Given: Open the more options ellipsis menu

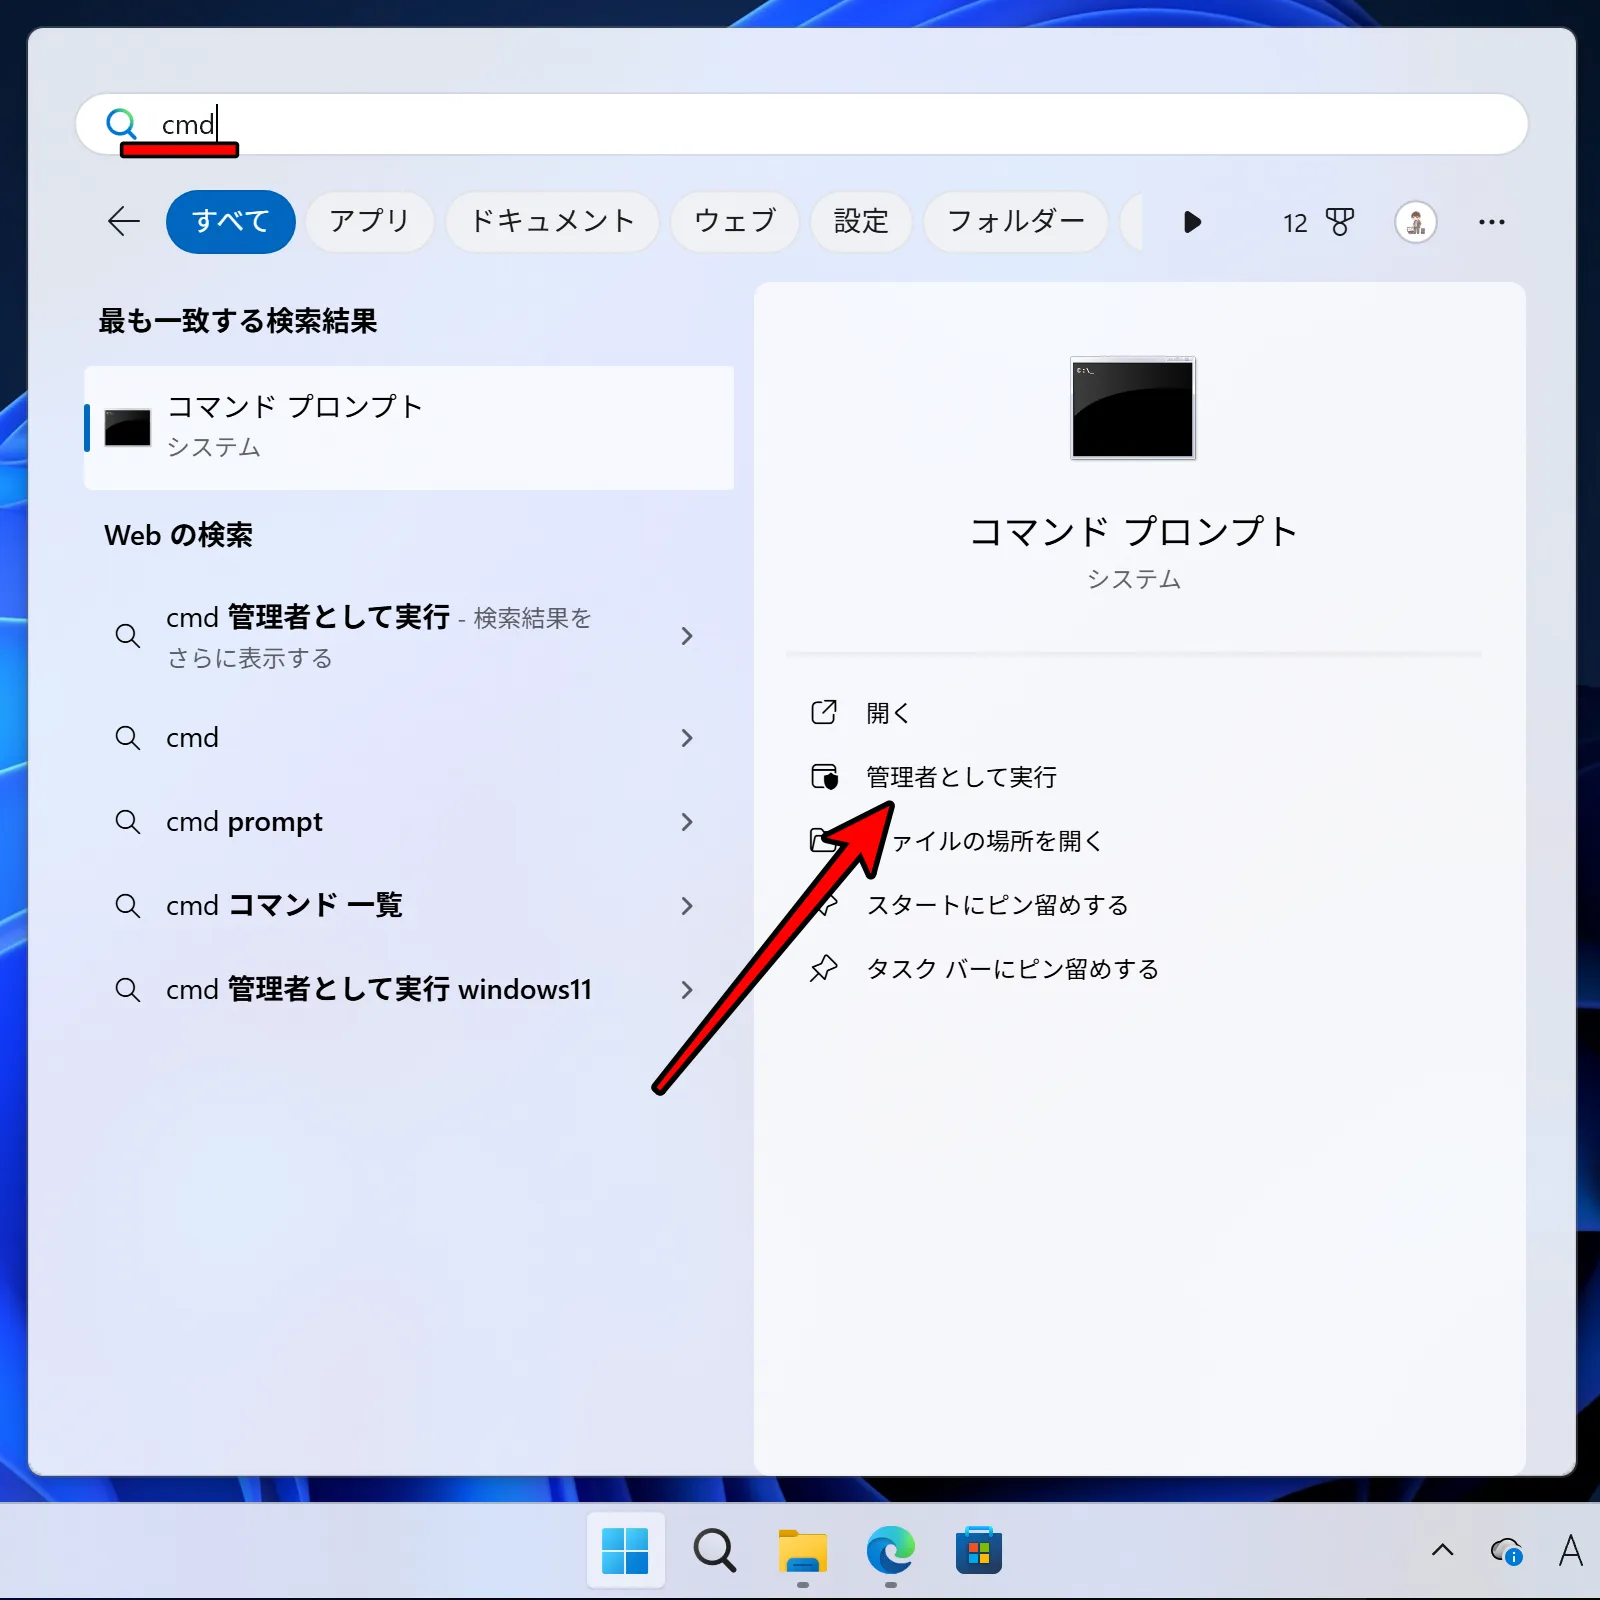Looking at the screenshot, I should point(1491,222).
